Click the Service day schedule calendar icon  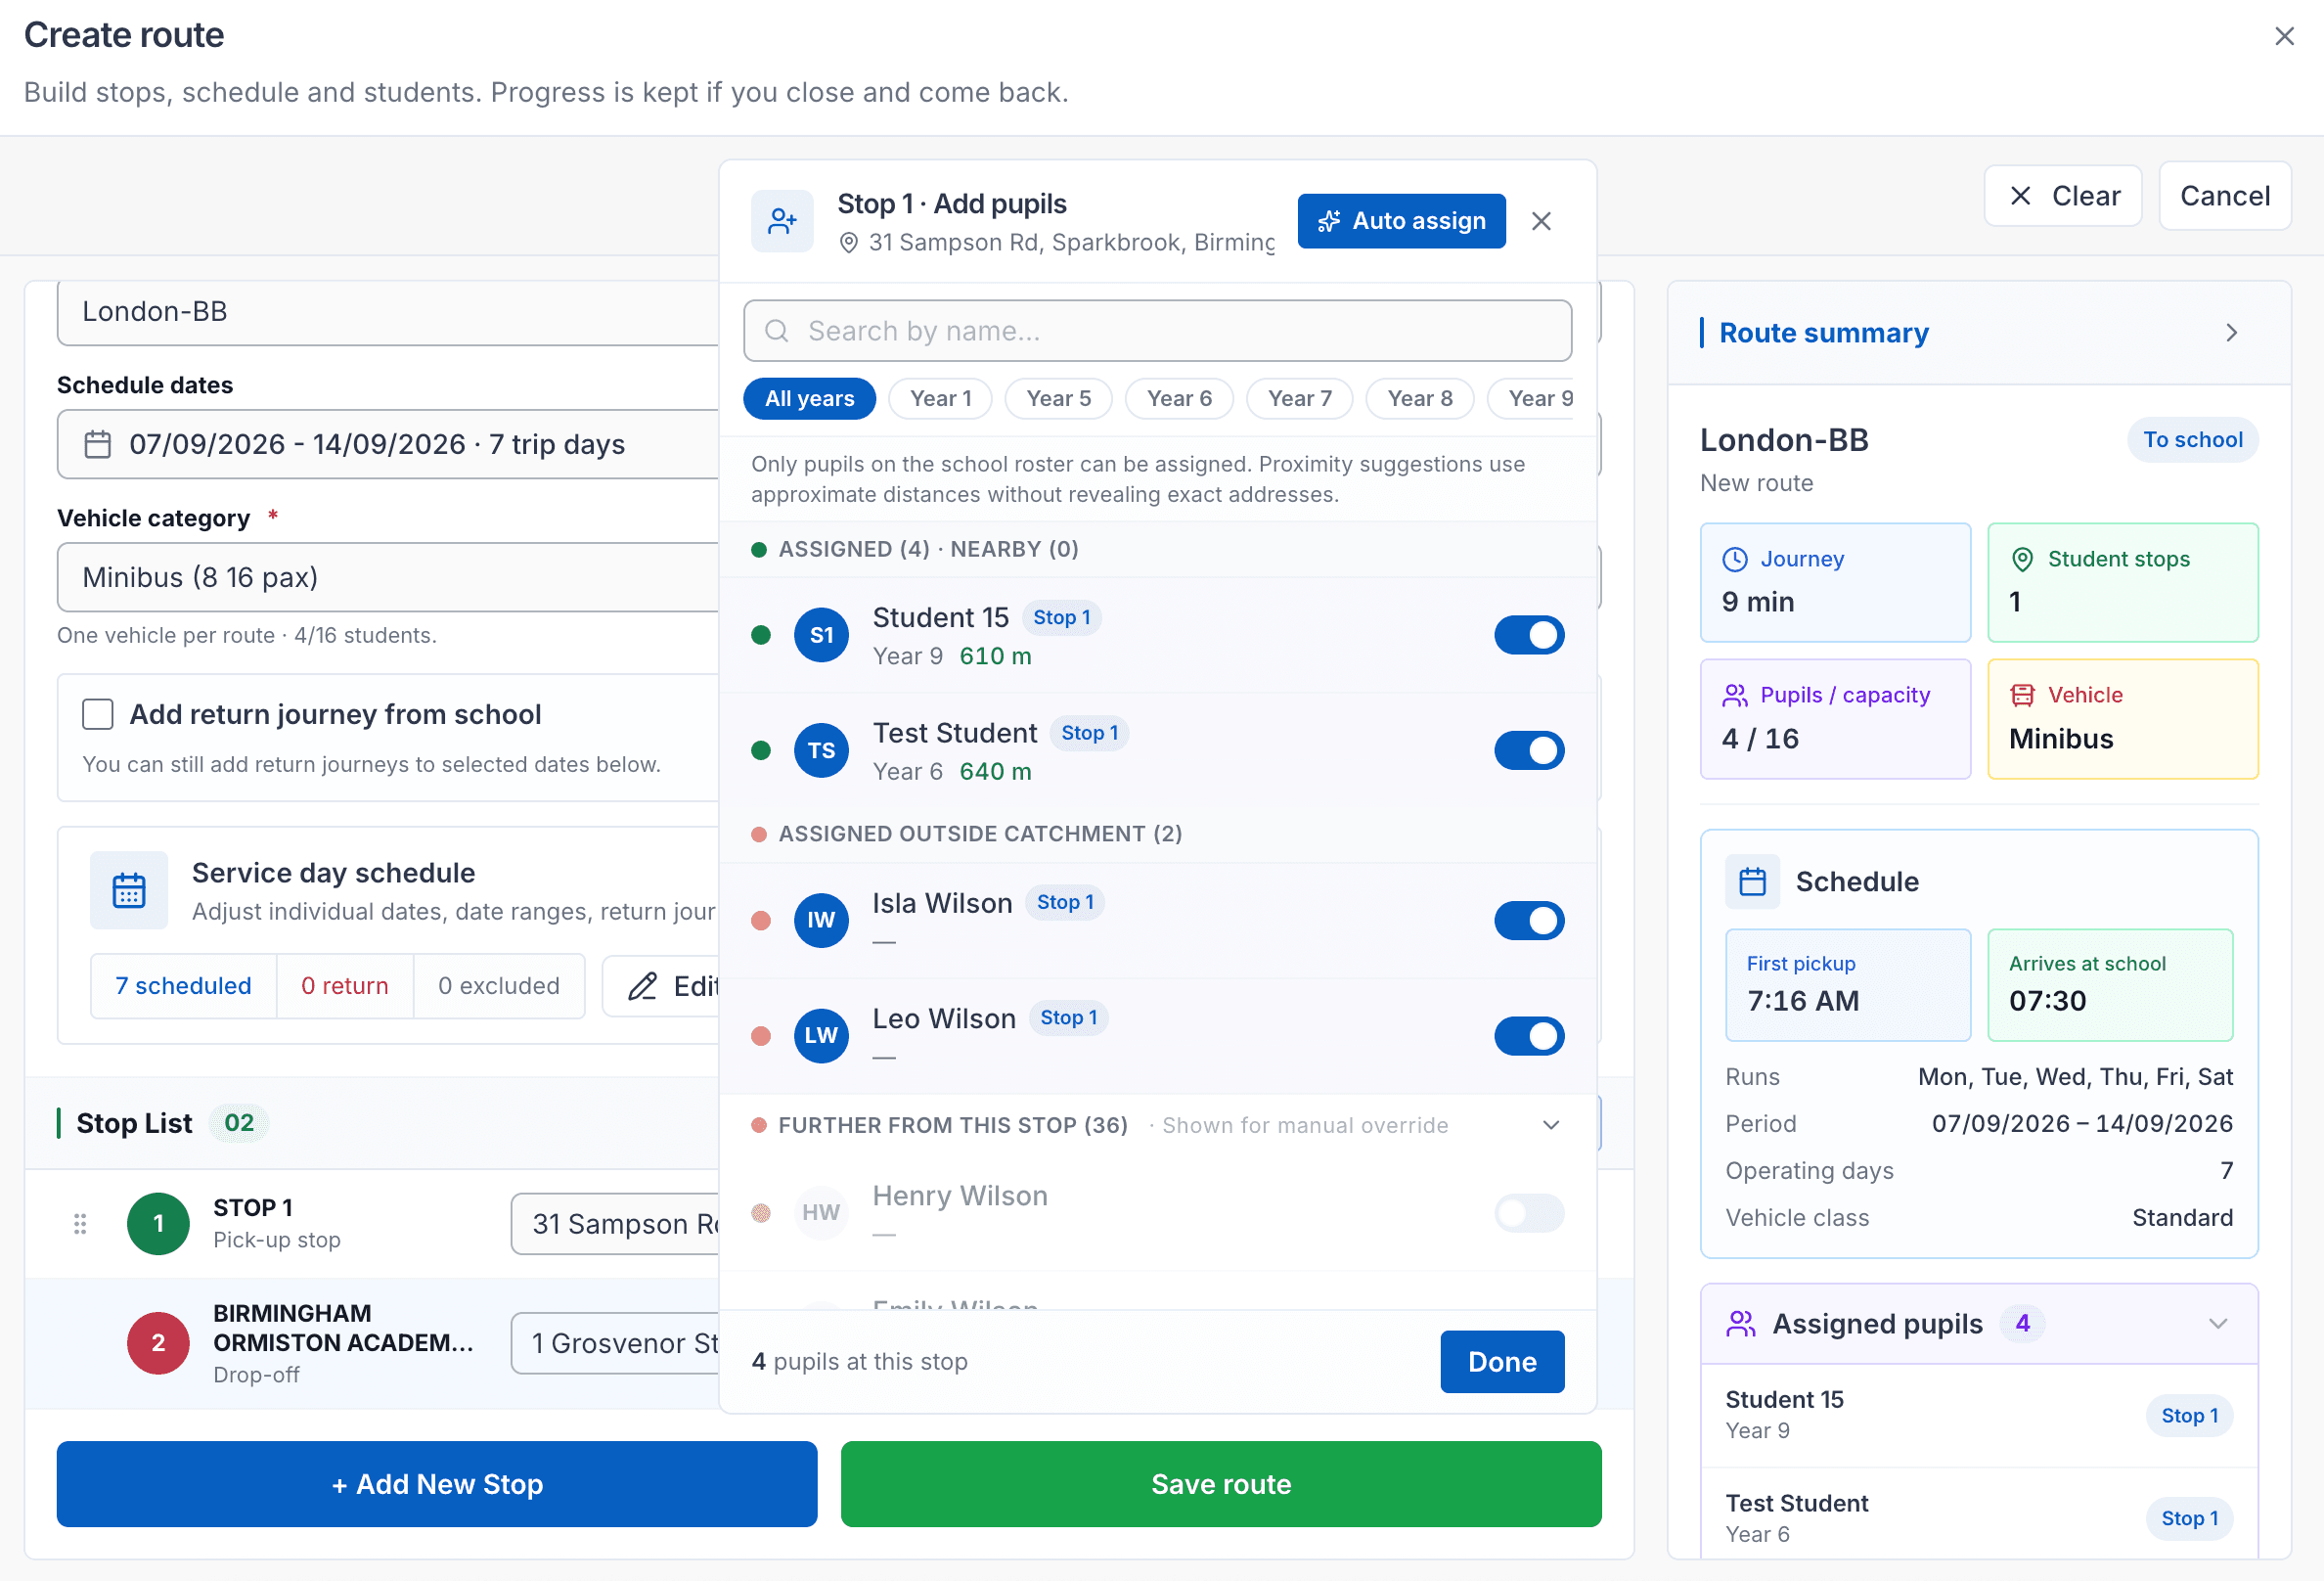pyautogui.click(x=129, y=890)
